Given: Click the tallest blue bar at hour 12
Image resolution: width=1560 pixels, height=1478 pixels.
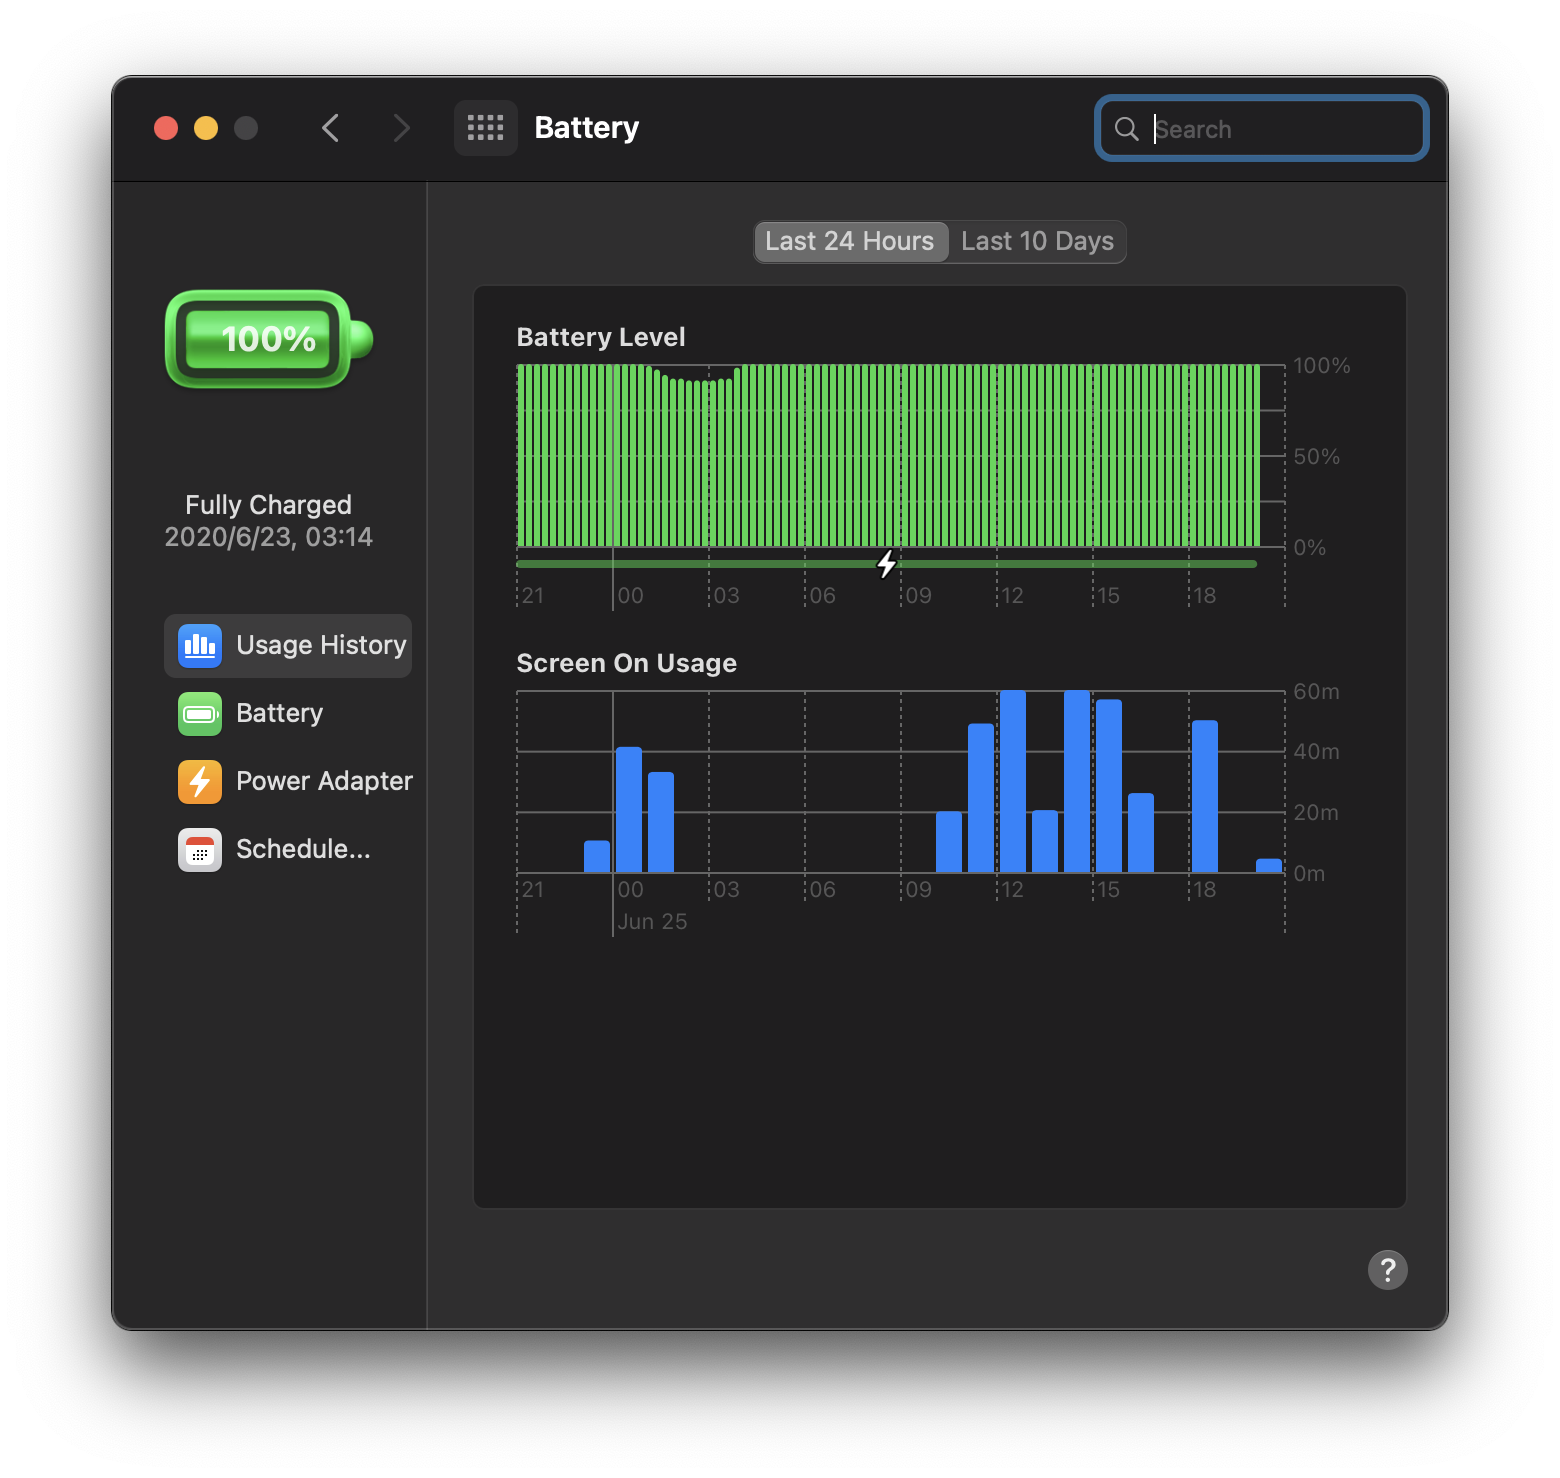Looking at the screenshot, I should (x=1013, y=781).
